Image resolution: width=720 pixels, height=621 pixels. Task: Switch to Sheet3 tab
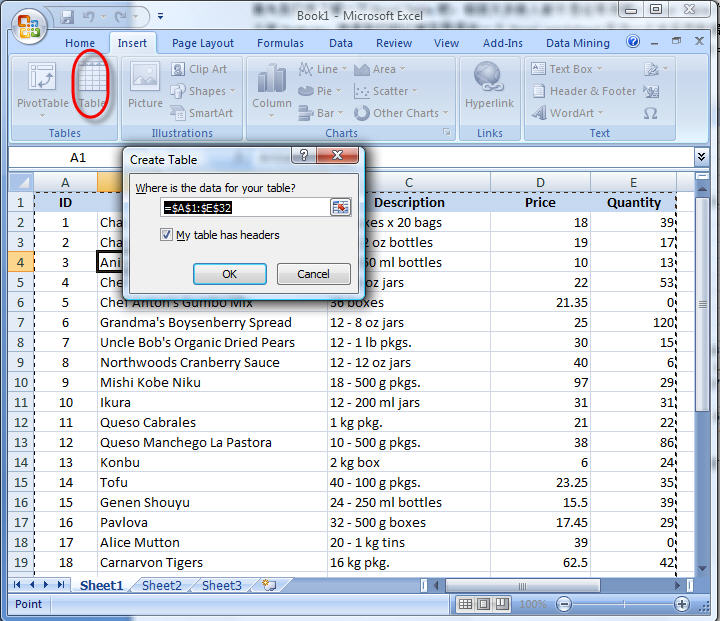221,586
